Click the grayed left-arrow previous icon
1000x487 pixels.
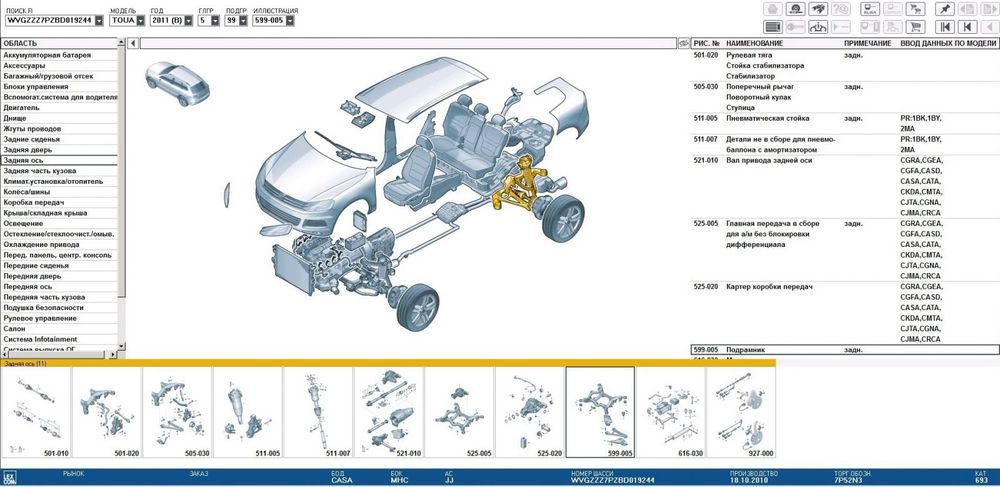pyautogui.click(x=990, y=27)
